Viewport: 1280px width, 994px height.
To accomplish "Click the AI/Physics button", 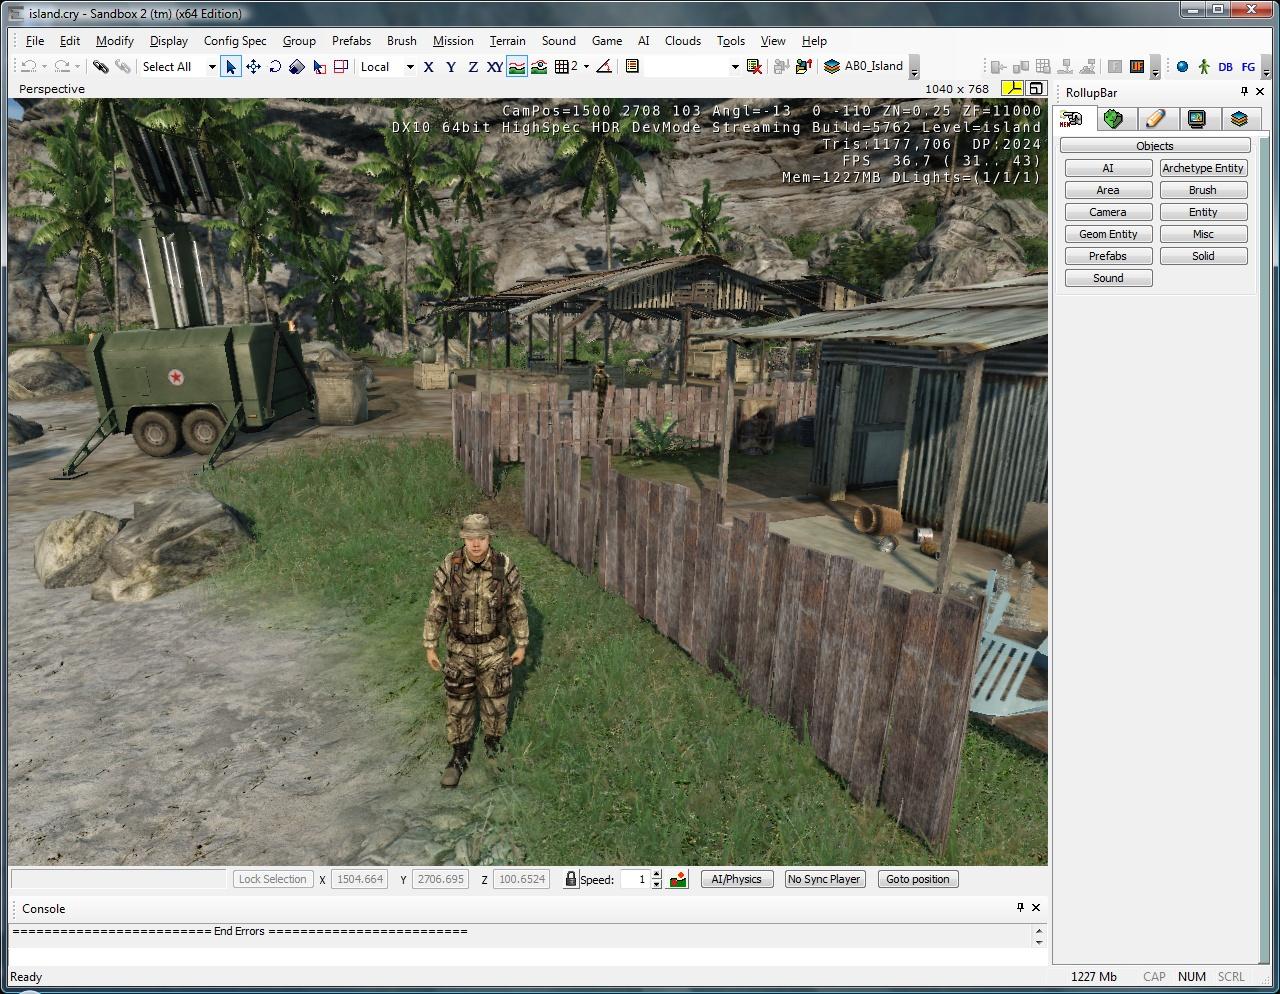I will (737, 879).
